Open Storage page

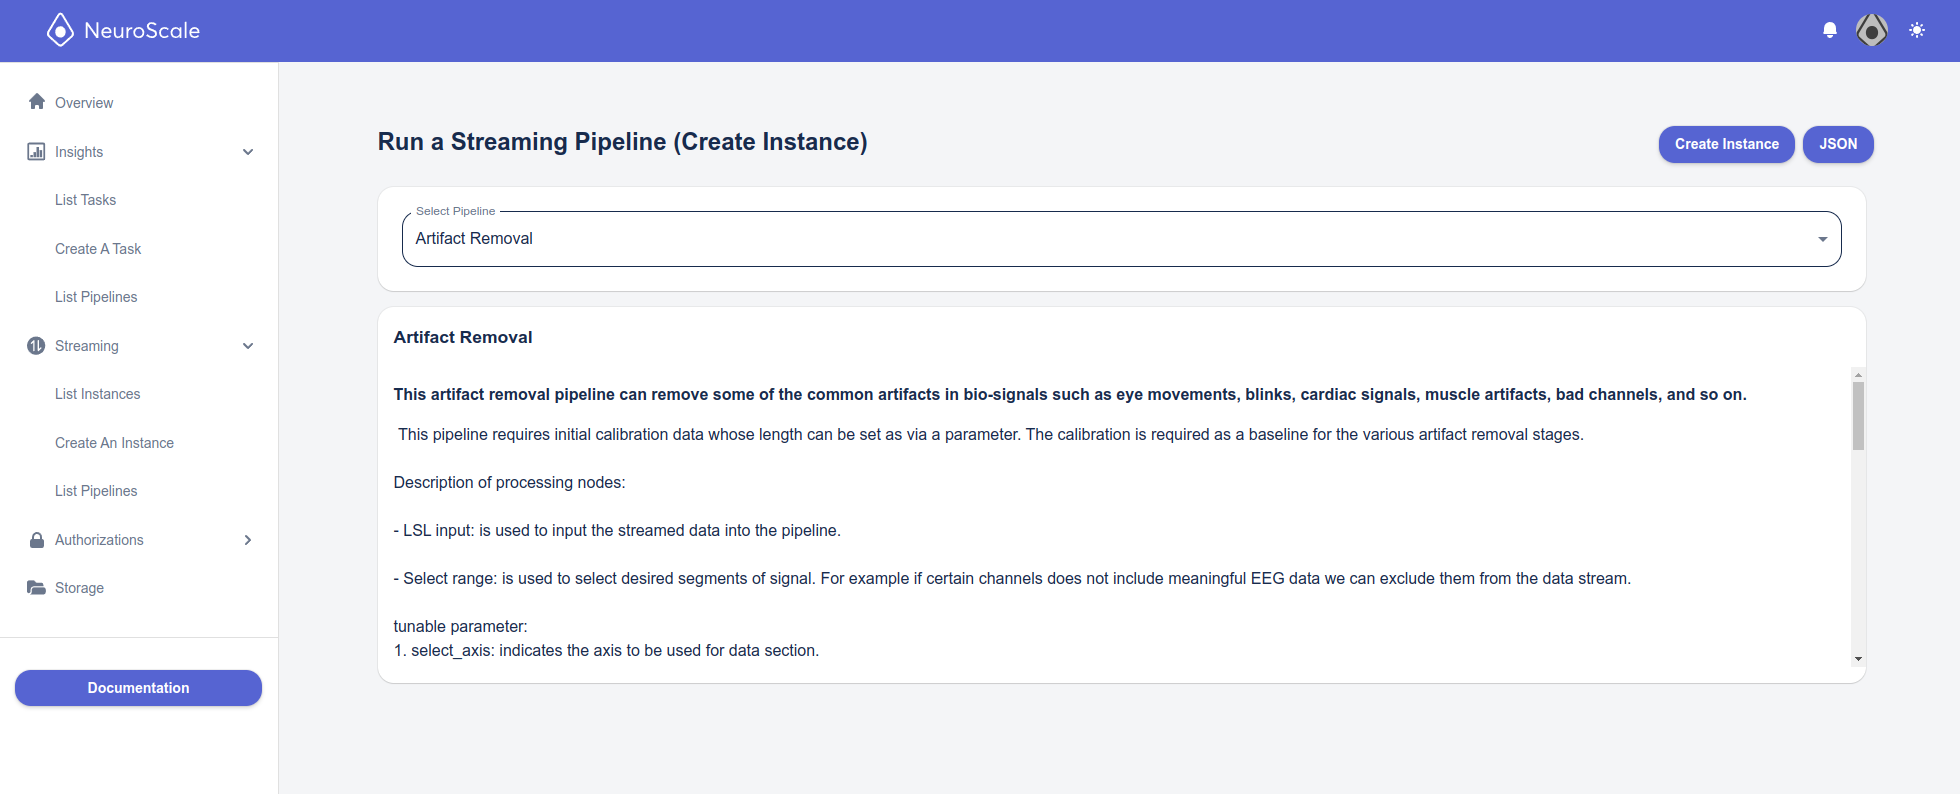point(79,588)
